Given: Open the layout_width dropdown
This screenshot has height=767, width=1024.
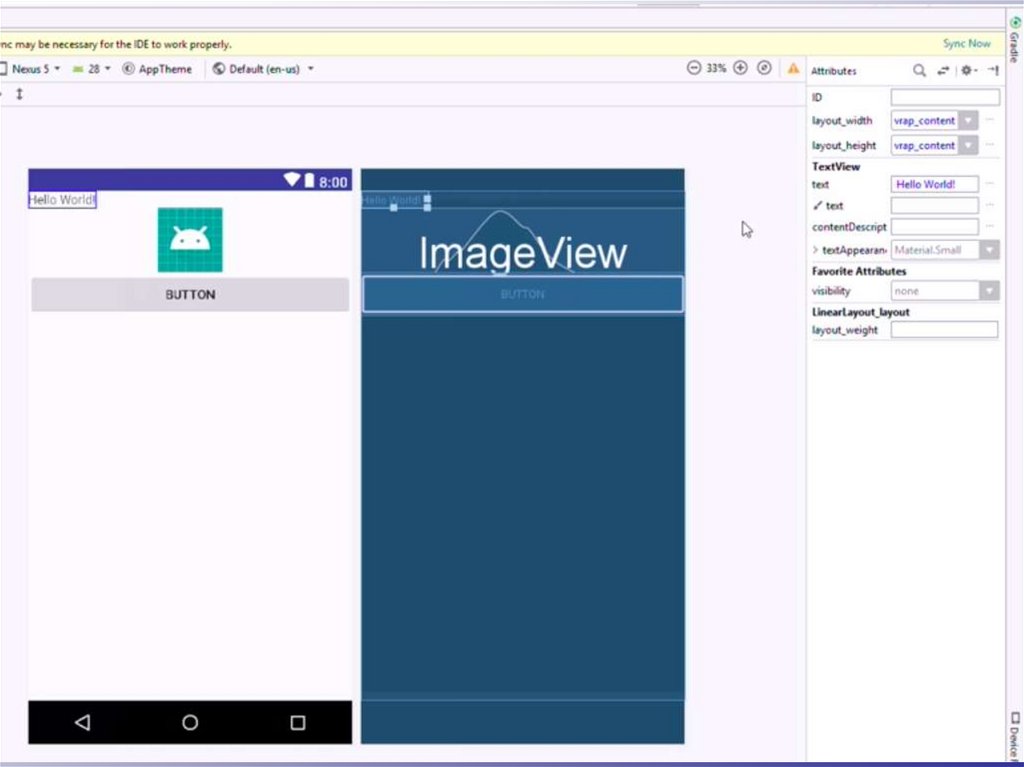Looking at the screenshot, I should click(x=968, y=121).
